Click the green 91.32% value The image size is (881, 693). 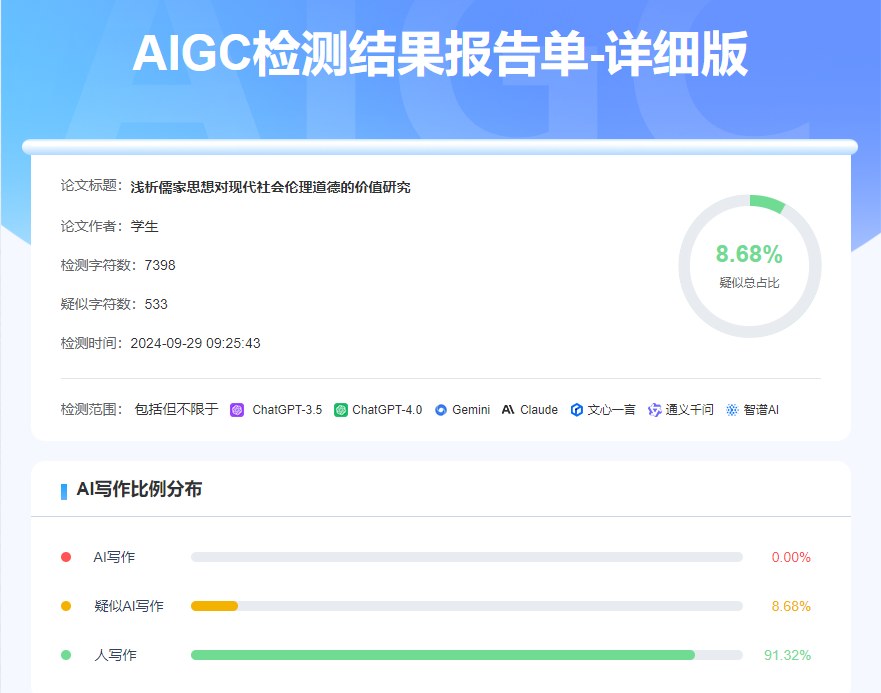(x=787, y=655)
